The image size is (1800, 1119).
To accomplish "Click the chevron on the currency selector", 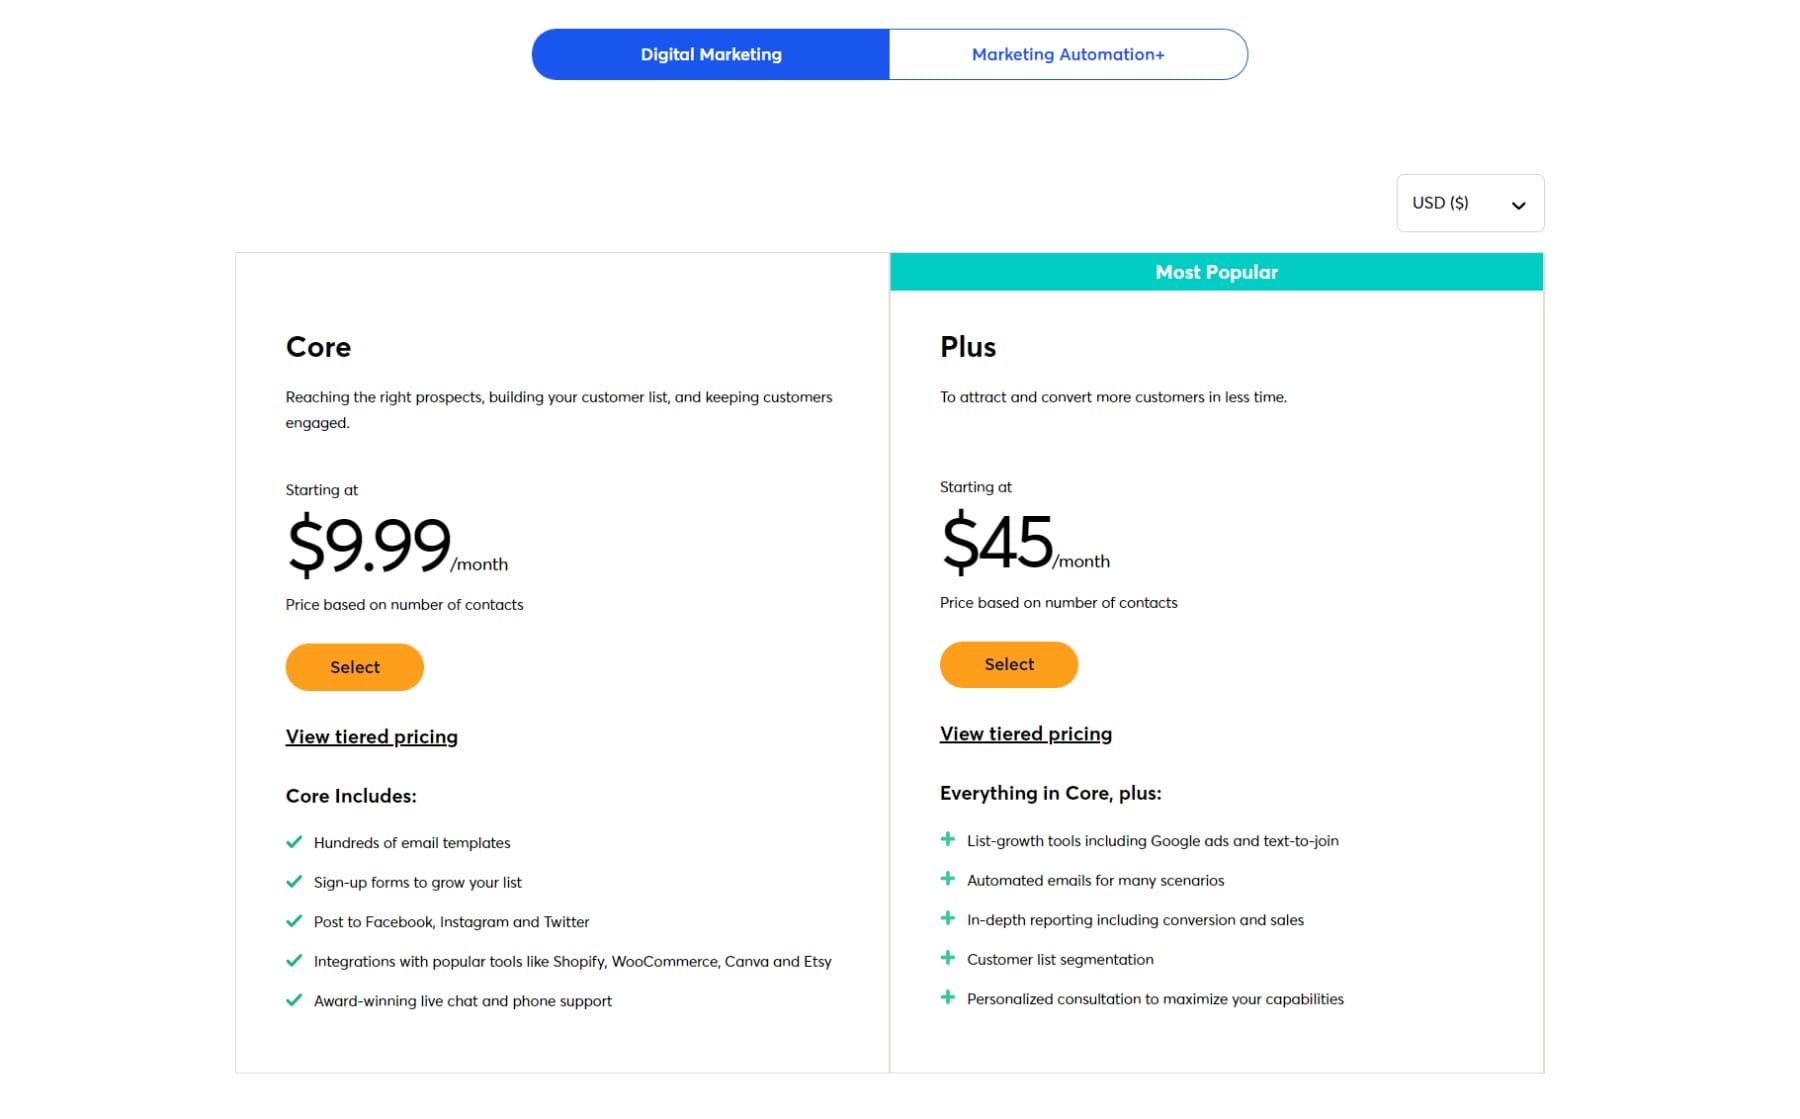I will (1520, 203).
